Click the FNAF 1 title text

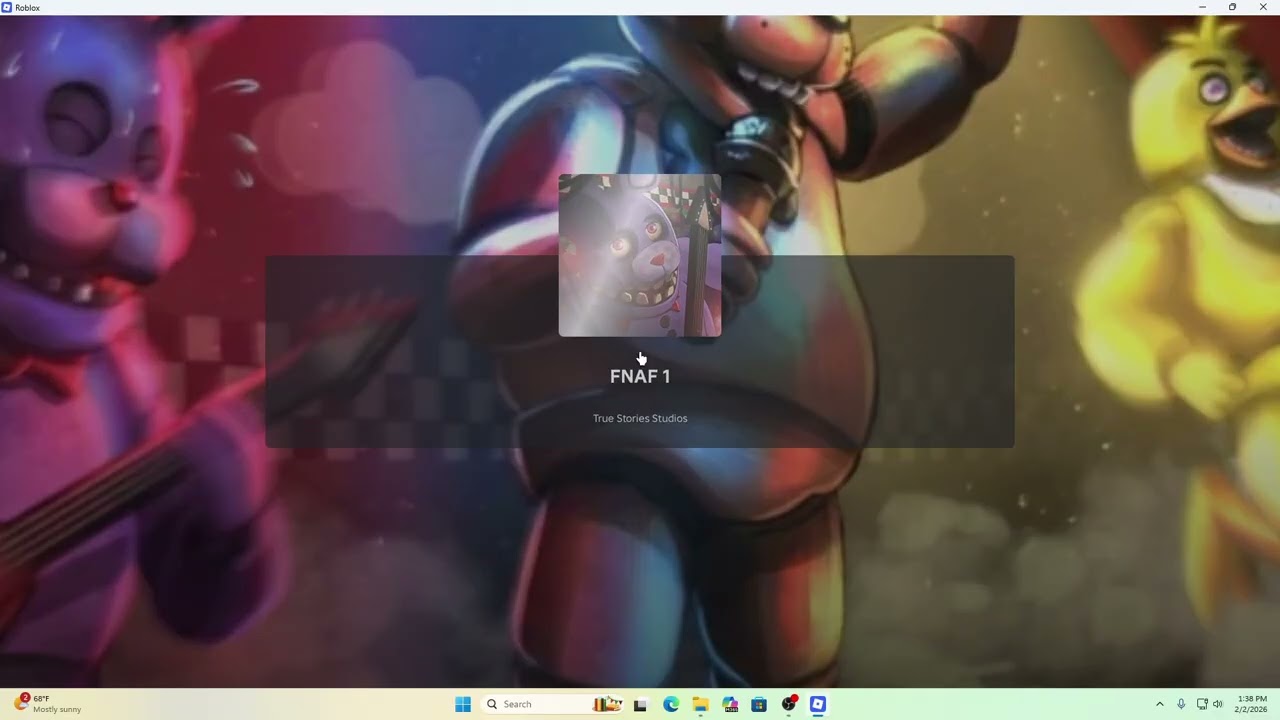point(640,376)
